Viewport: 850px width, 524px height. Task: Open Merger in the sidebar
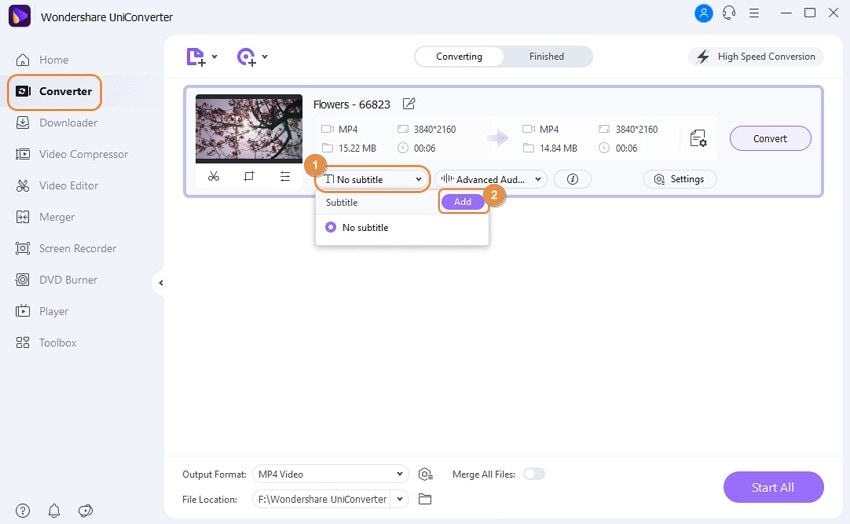(x=45, y=217)
